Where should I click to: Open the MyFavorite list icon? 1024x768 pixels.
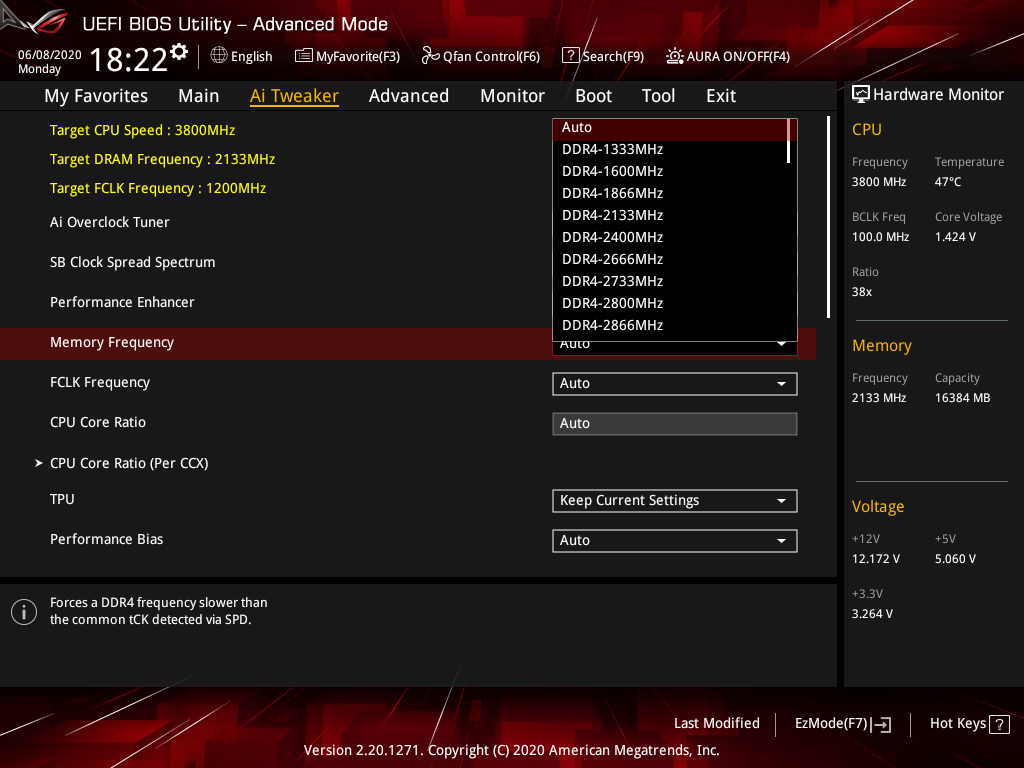click(x=304, y=56)
